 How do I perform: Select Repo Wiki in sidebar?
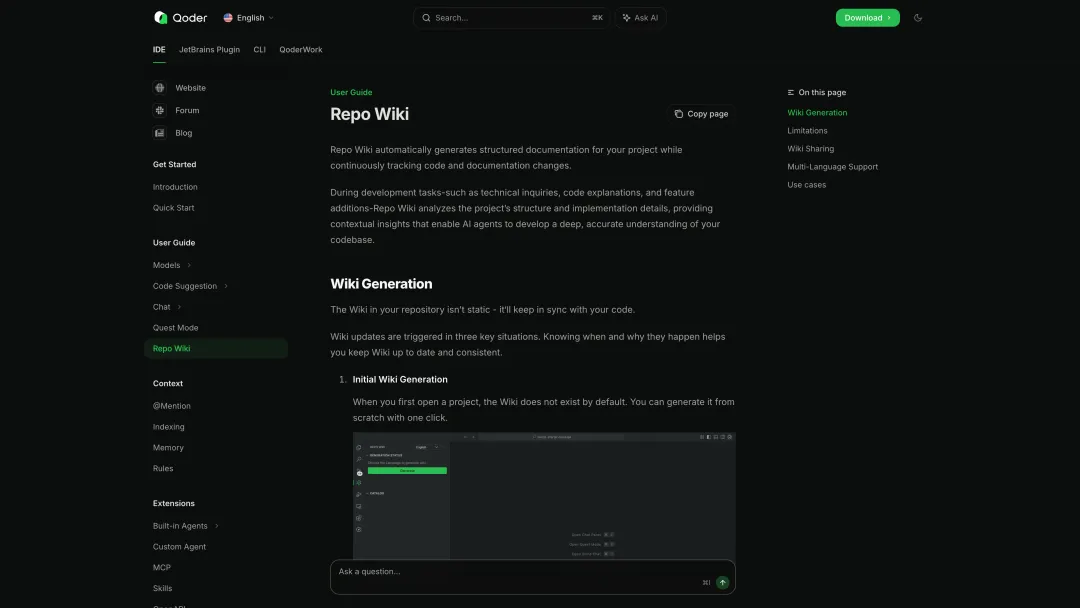pos(216,348)
